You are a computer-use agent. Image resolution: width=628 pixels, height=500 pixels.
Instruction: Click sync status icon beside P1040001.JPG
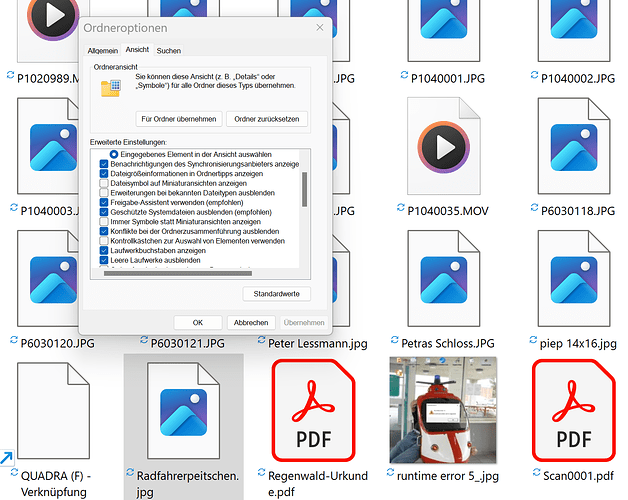pos(404,75)
